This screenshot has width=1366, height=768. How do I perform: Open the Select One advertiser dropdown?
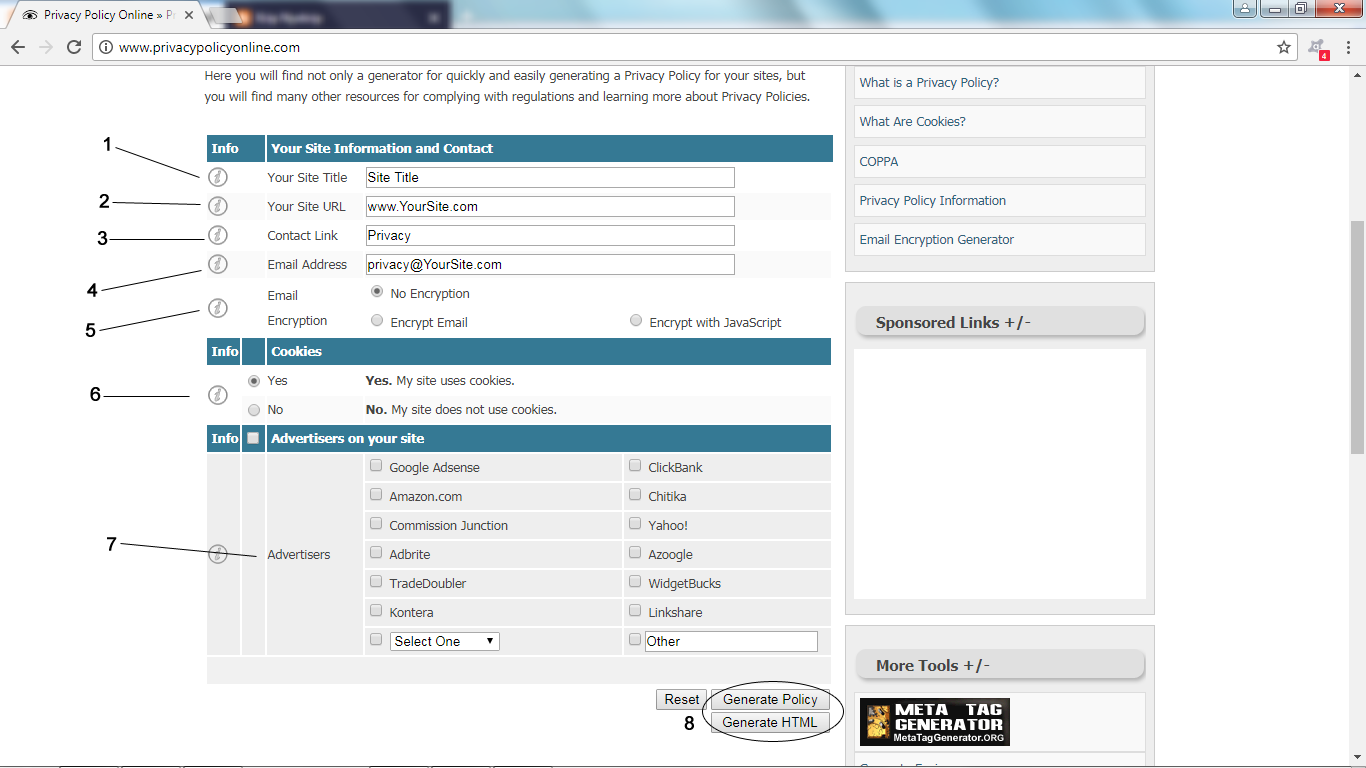[444, 641]
